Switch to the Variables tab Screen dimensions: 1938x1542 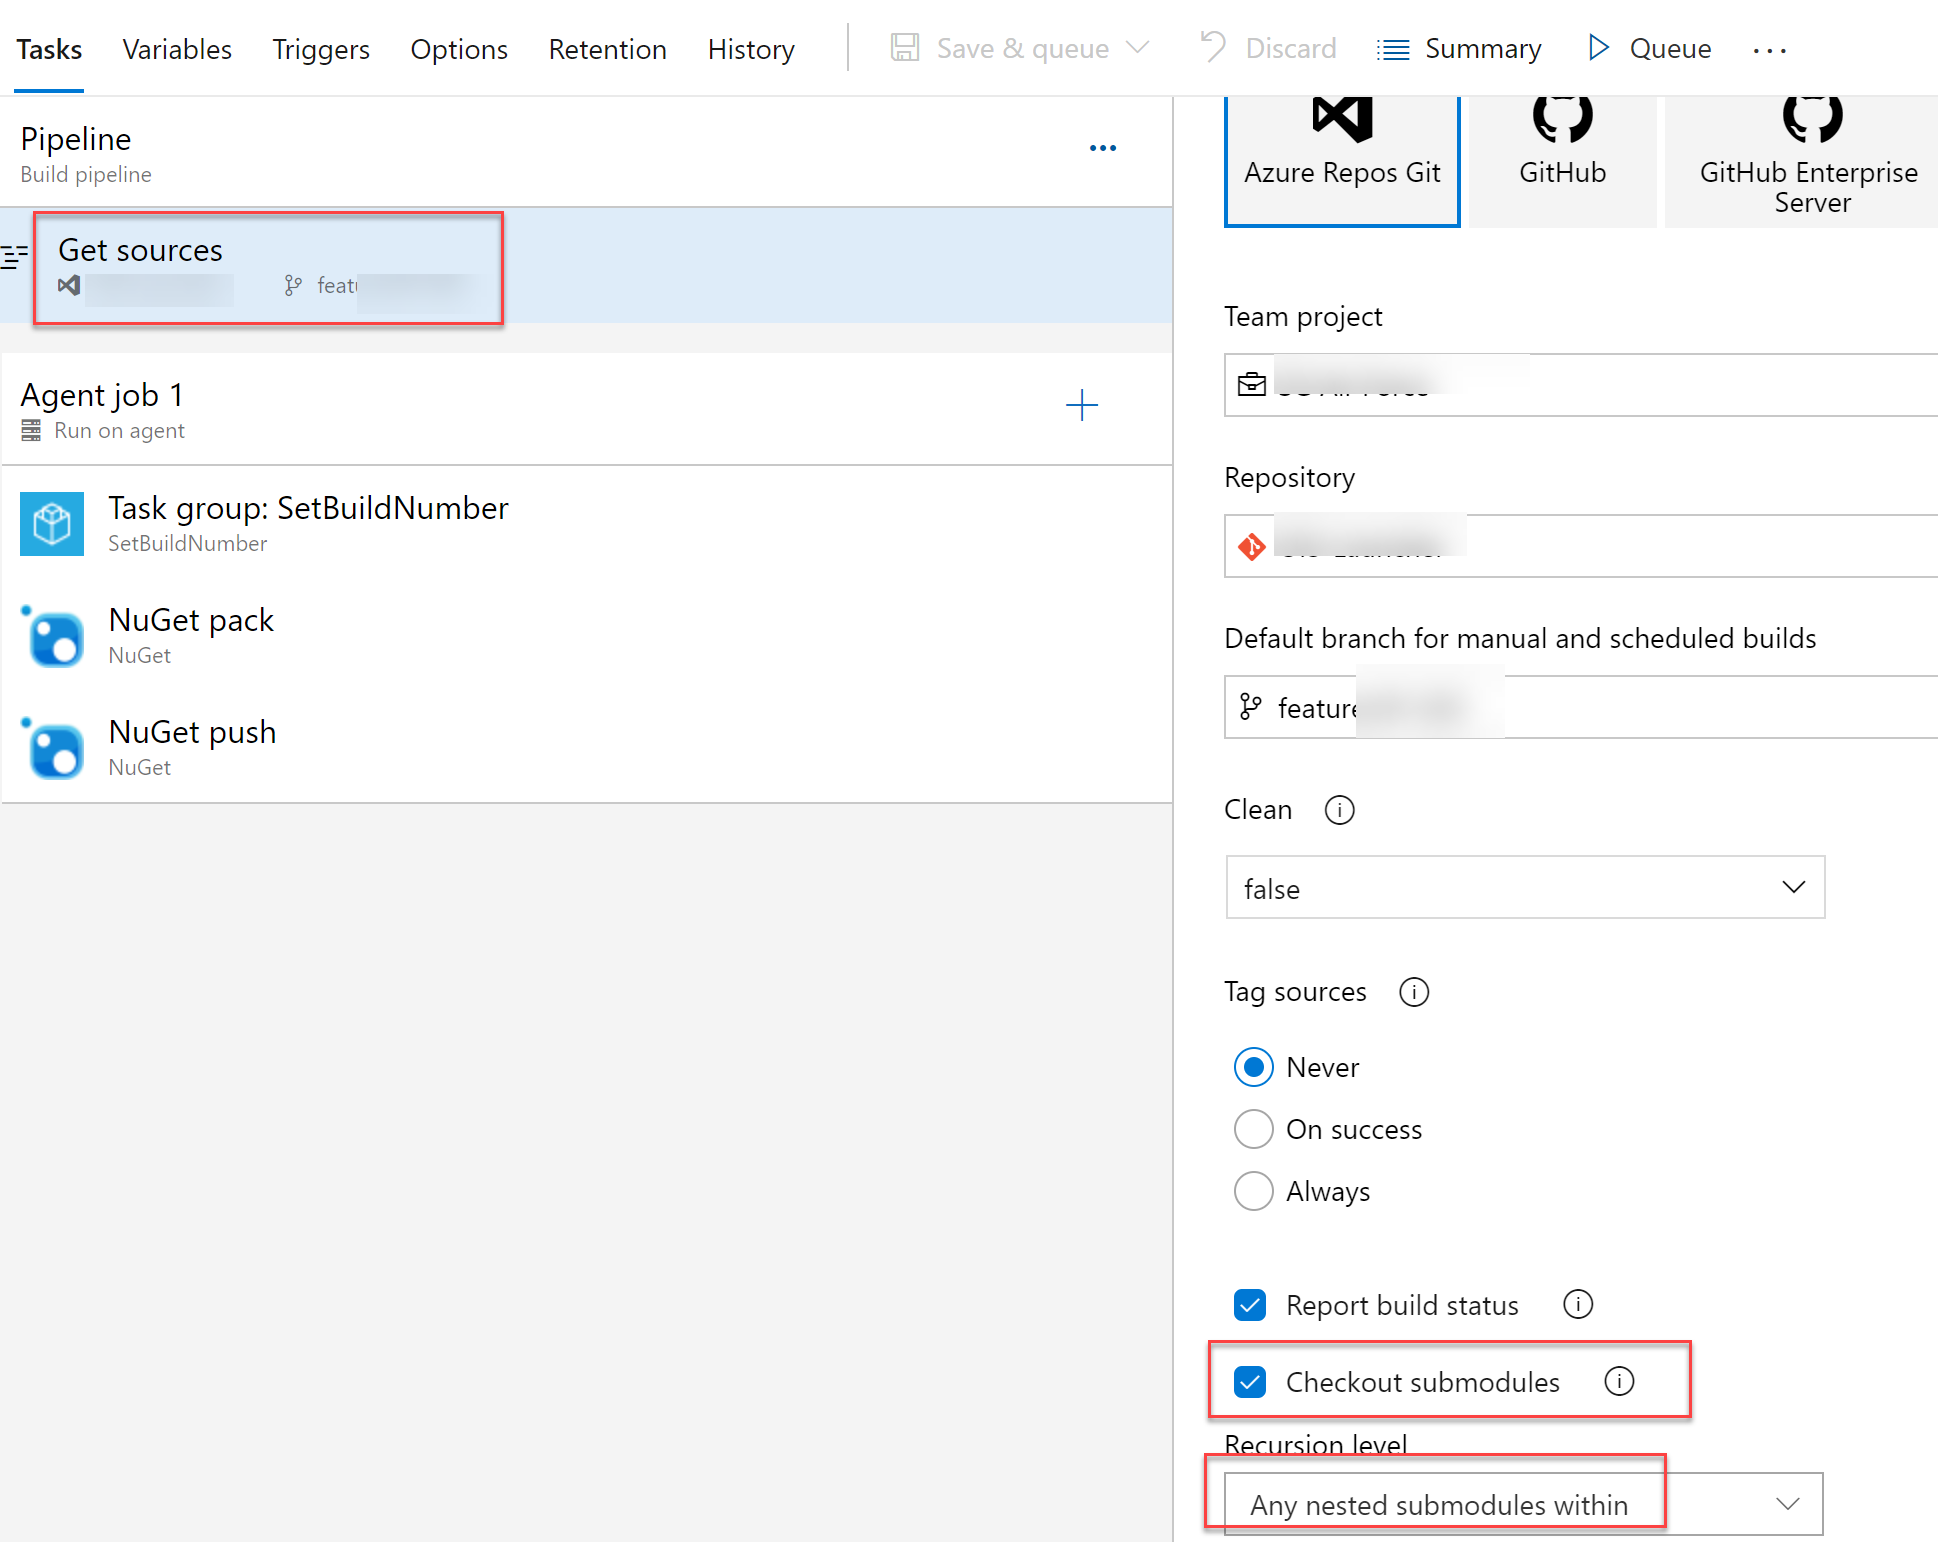(177, 49)
